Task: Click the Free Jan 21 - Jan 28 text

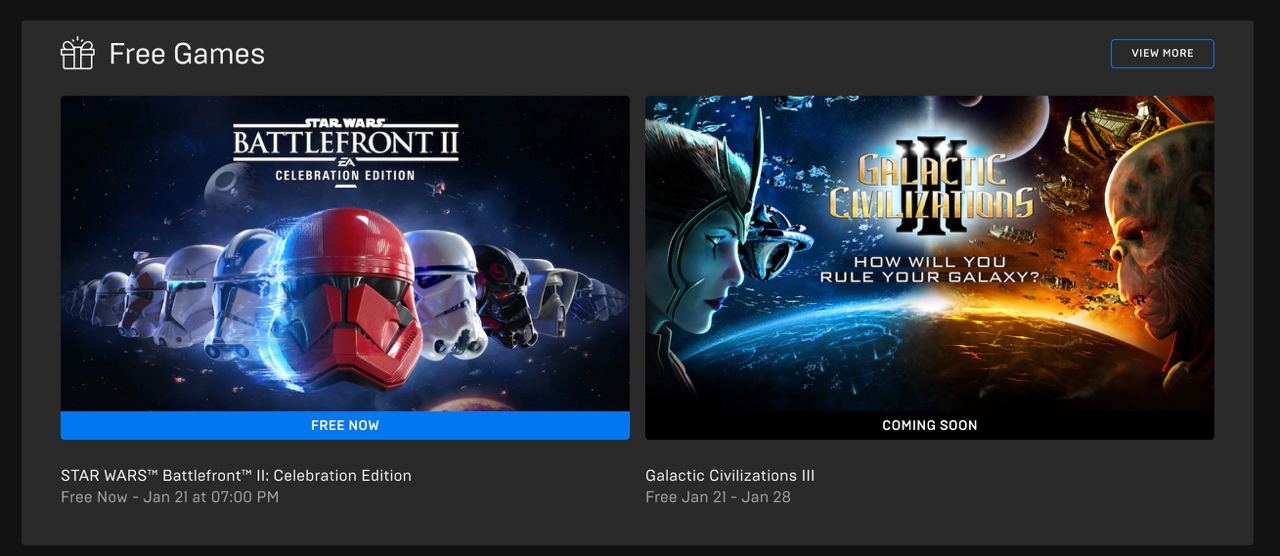Action: click(x=718, y=497)
